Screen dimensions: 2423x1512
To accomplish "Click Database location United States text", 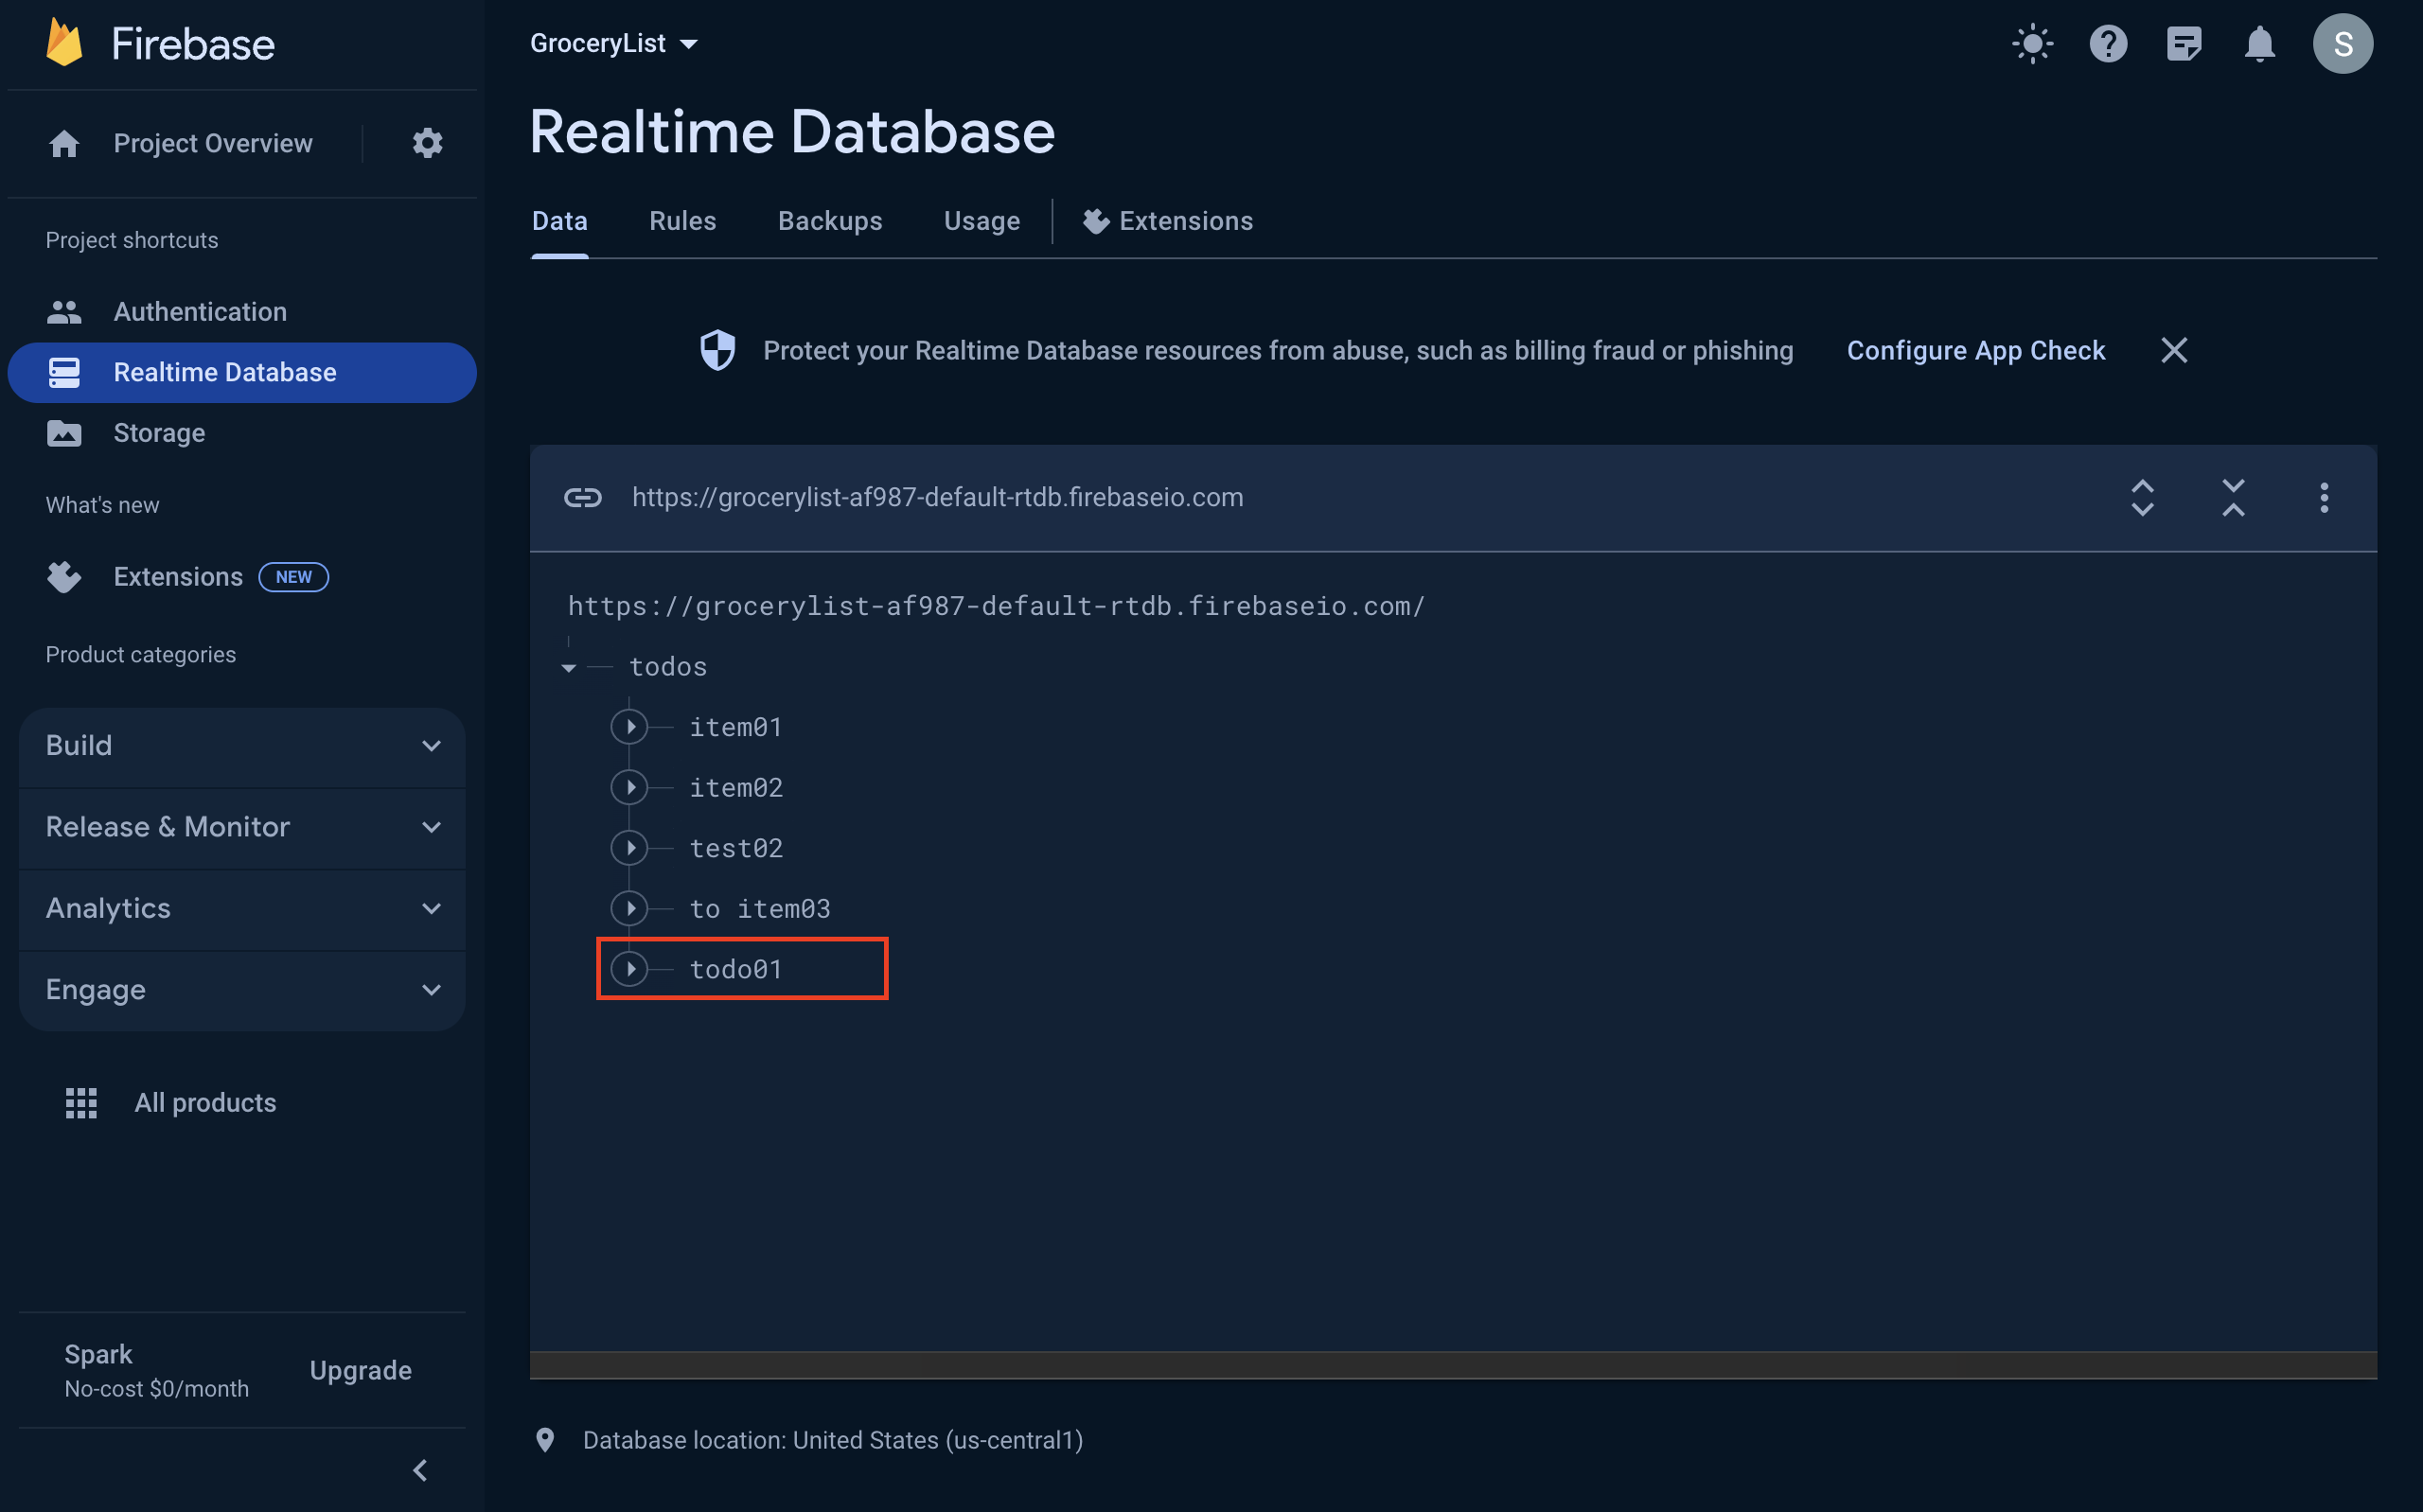I will point(833,1440).
